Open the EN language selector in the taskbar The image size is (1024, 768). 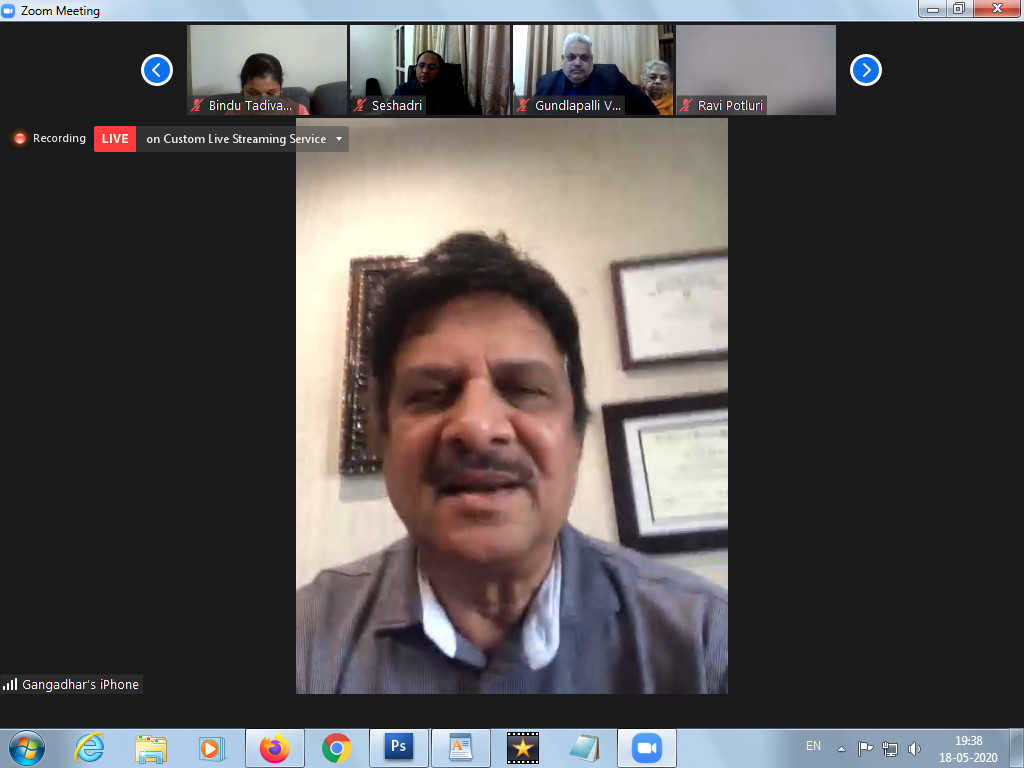(813, 746)
